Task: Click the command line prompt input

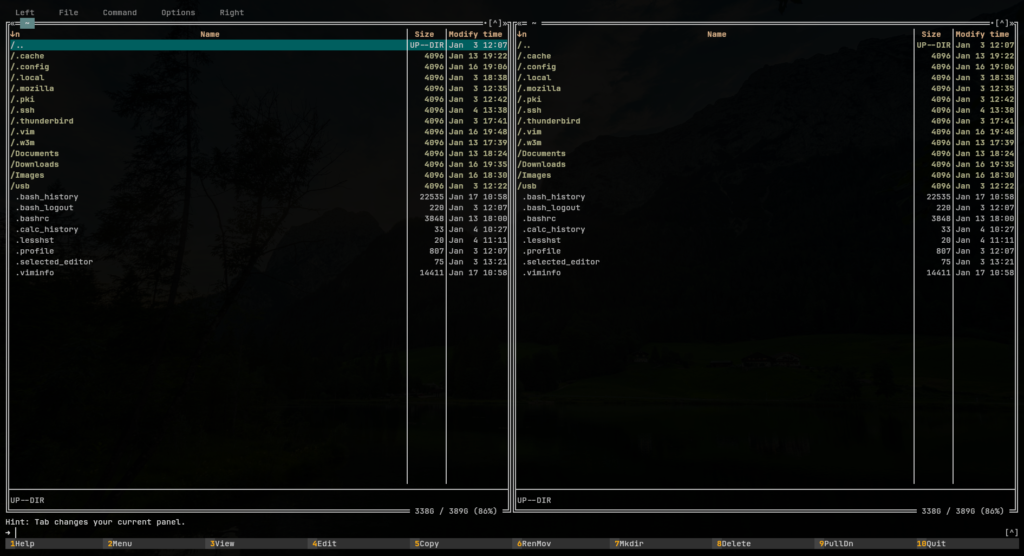Action: point(509,532)
